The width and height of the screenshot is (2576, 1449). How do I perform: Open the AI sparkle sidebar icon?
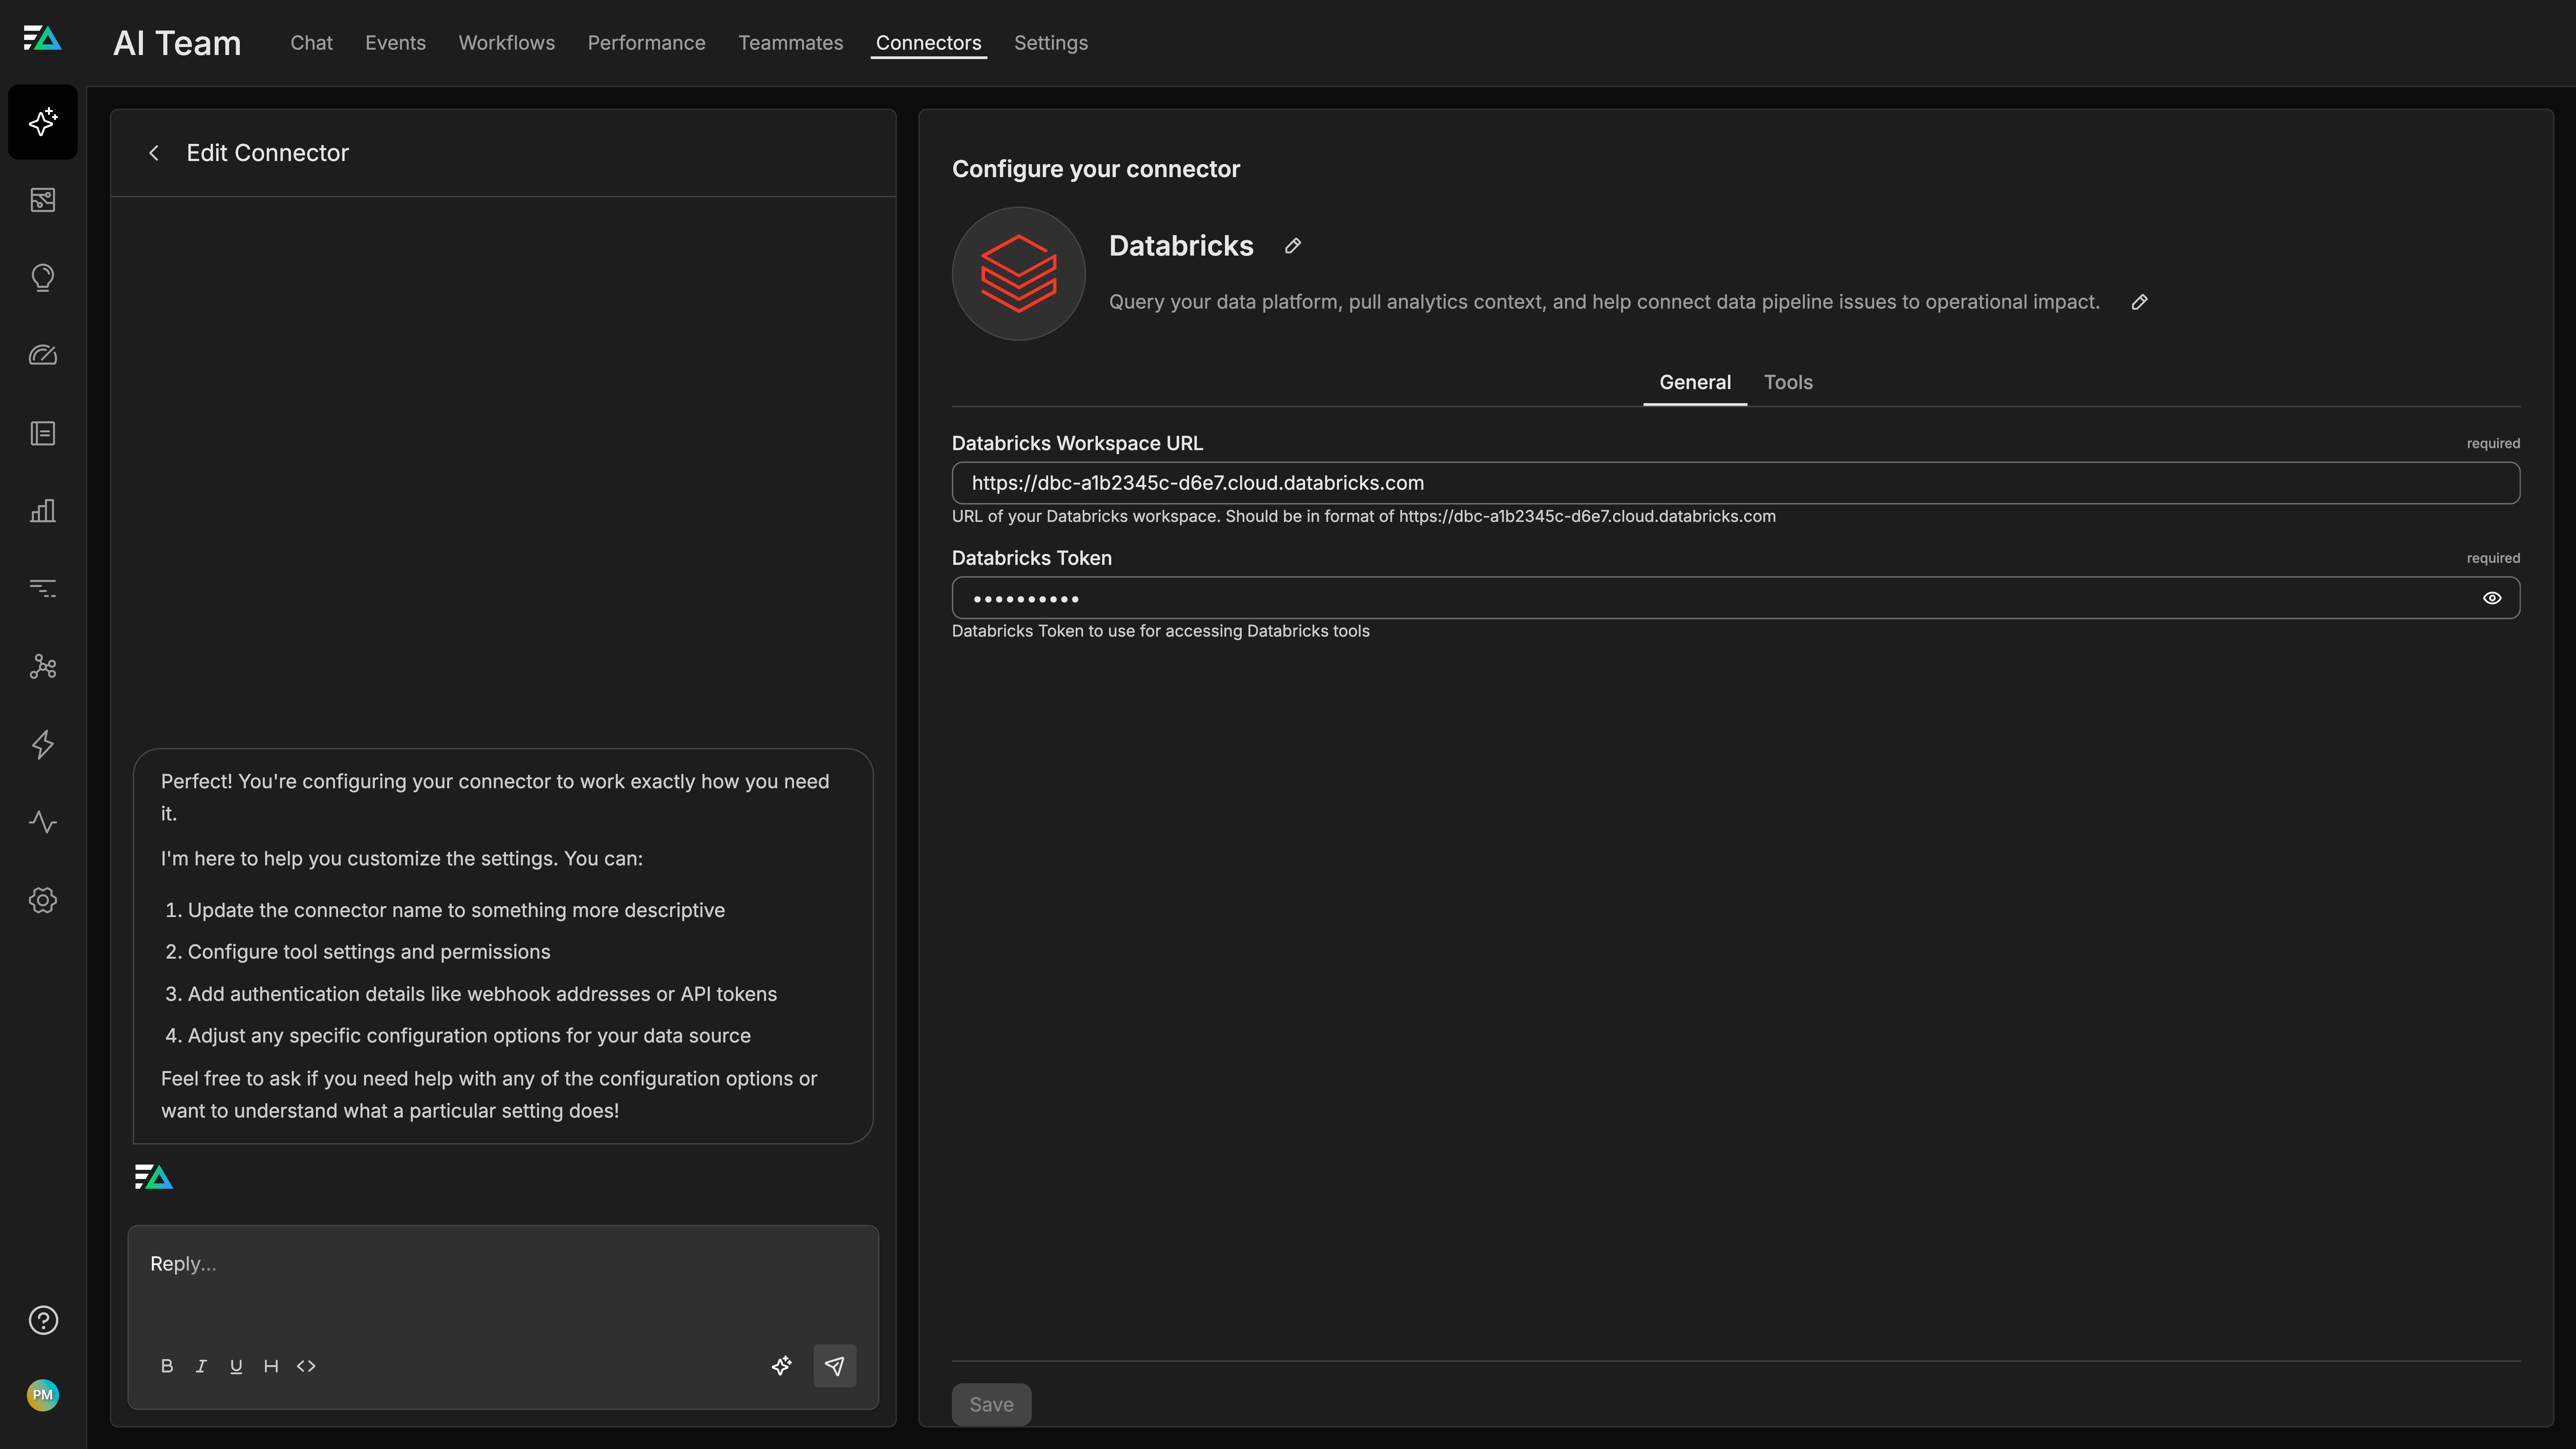[x=43, y=122]
